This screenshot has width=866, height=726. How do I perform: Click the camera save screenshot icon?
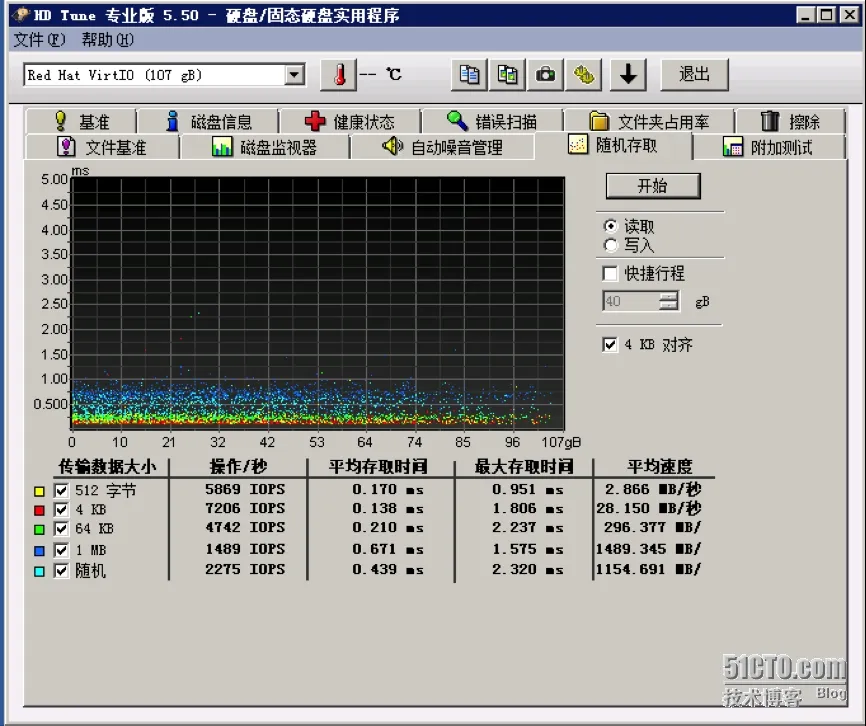tap(545, 75)
